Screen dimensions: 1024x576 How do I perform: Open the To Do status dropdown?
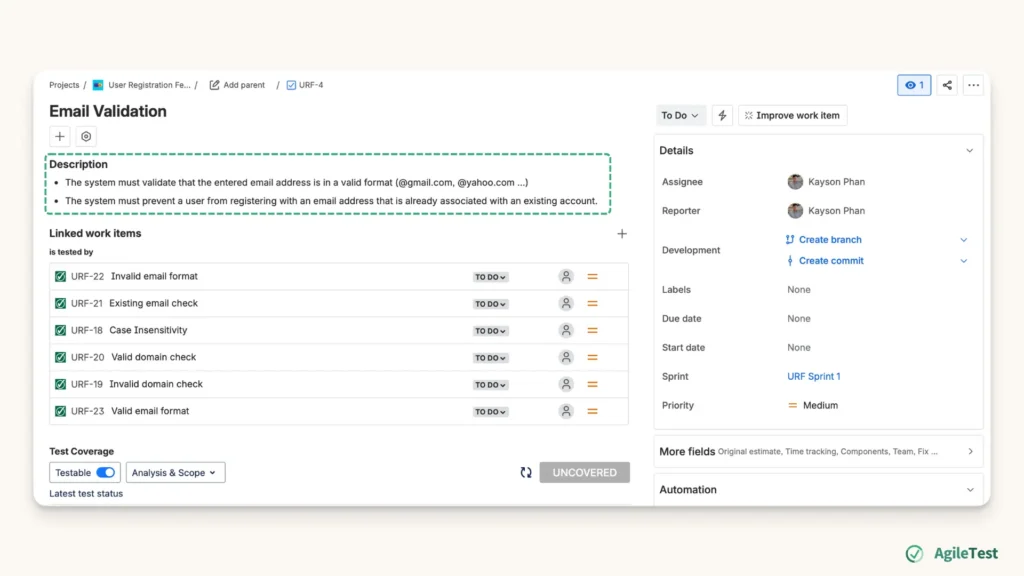click(680, 116)
